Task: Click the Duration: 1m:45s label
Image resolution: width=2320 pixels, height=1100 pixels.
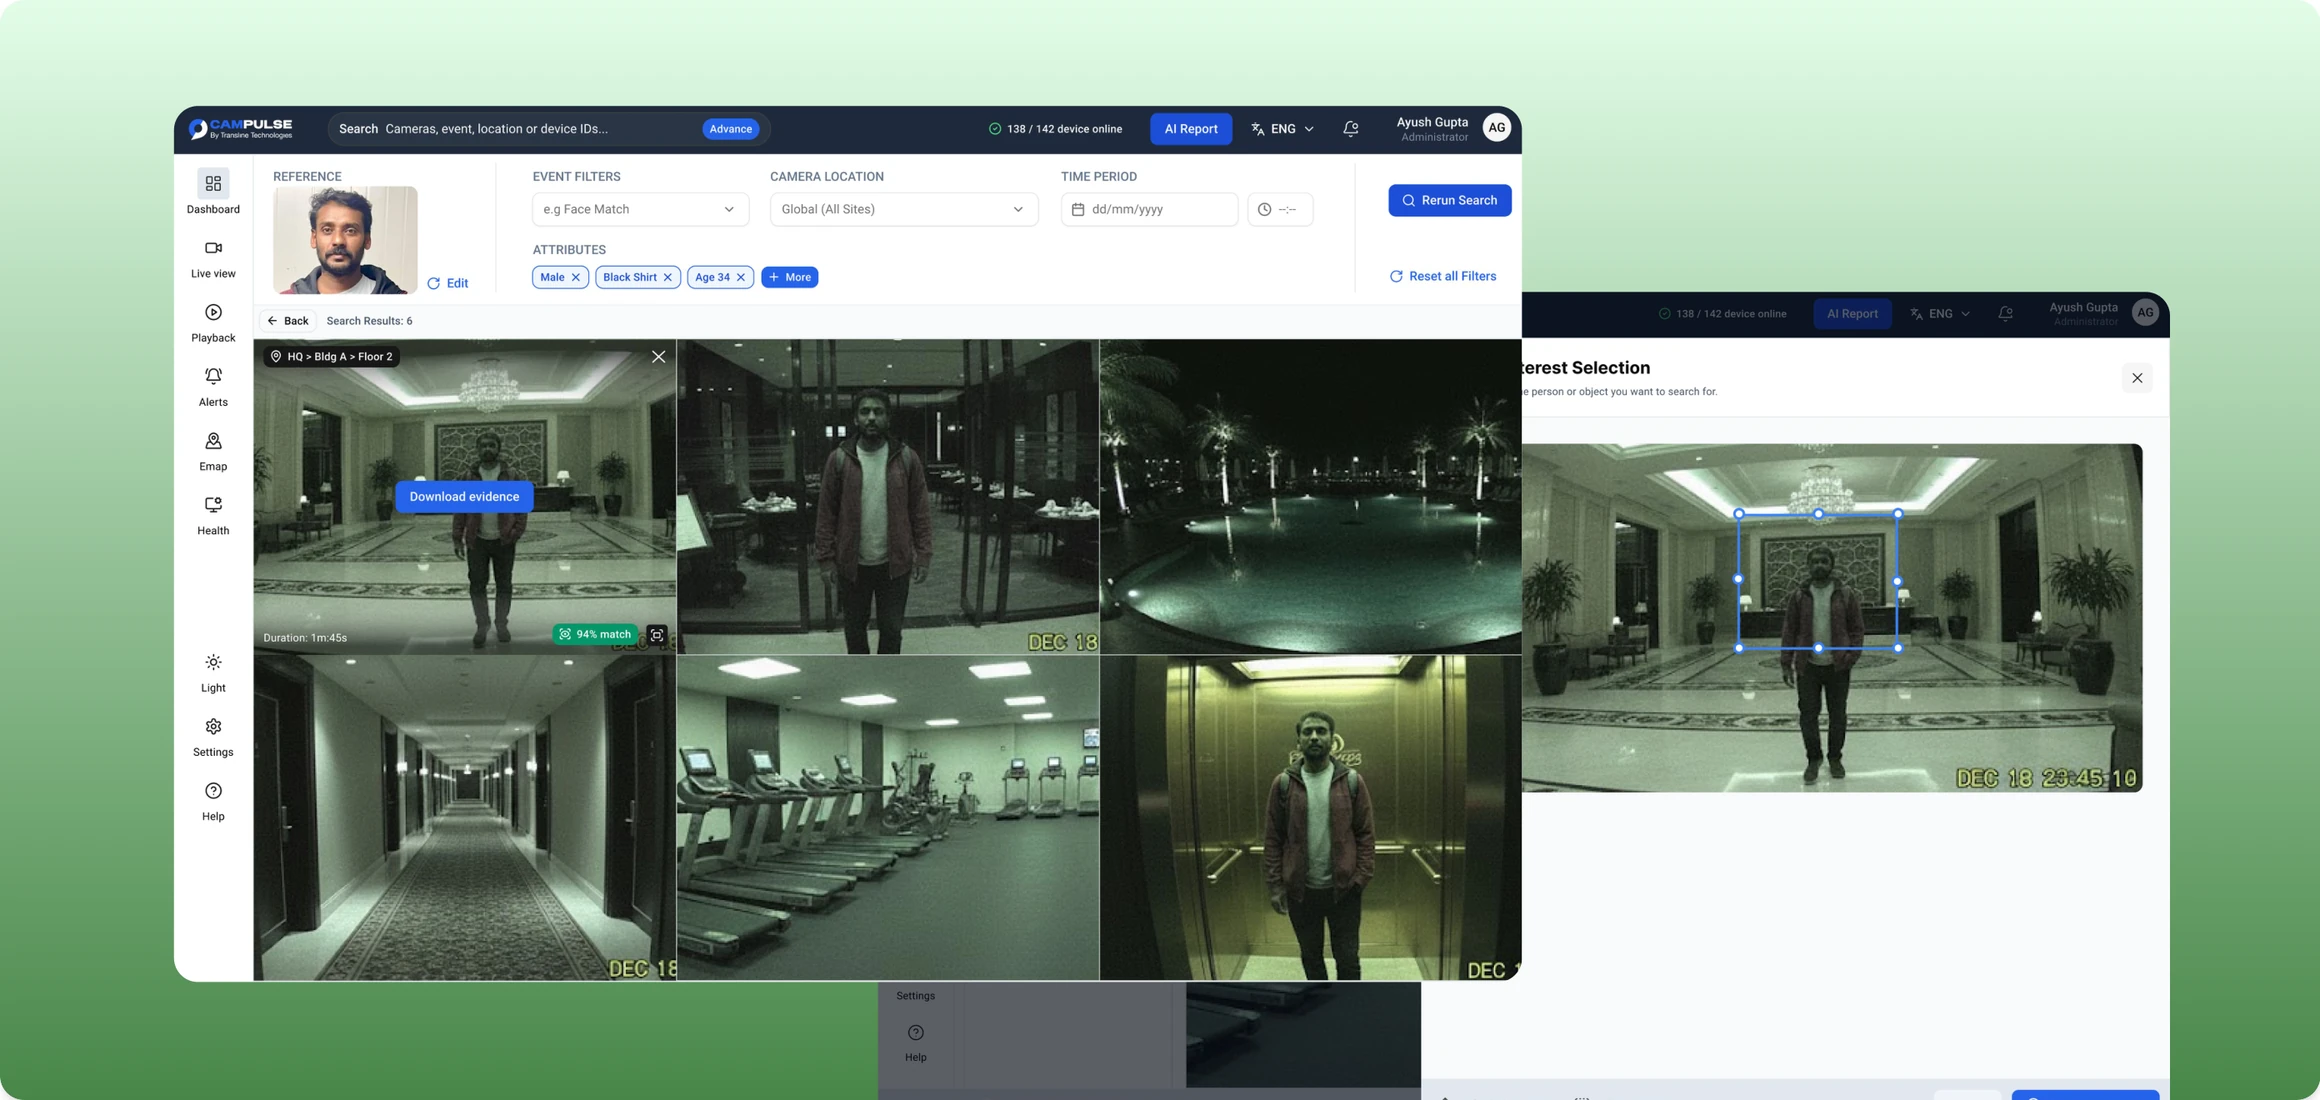Action: 305,638
